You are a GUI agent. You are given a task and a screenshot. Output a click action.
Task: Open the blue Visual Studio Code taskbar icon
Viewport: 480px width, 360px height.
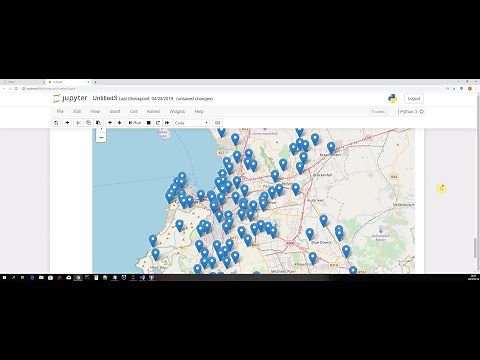click(142, 277)
